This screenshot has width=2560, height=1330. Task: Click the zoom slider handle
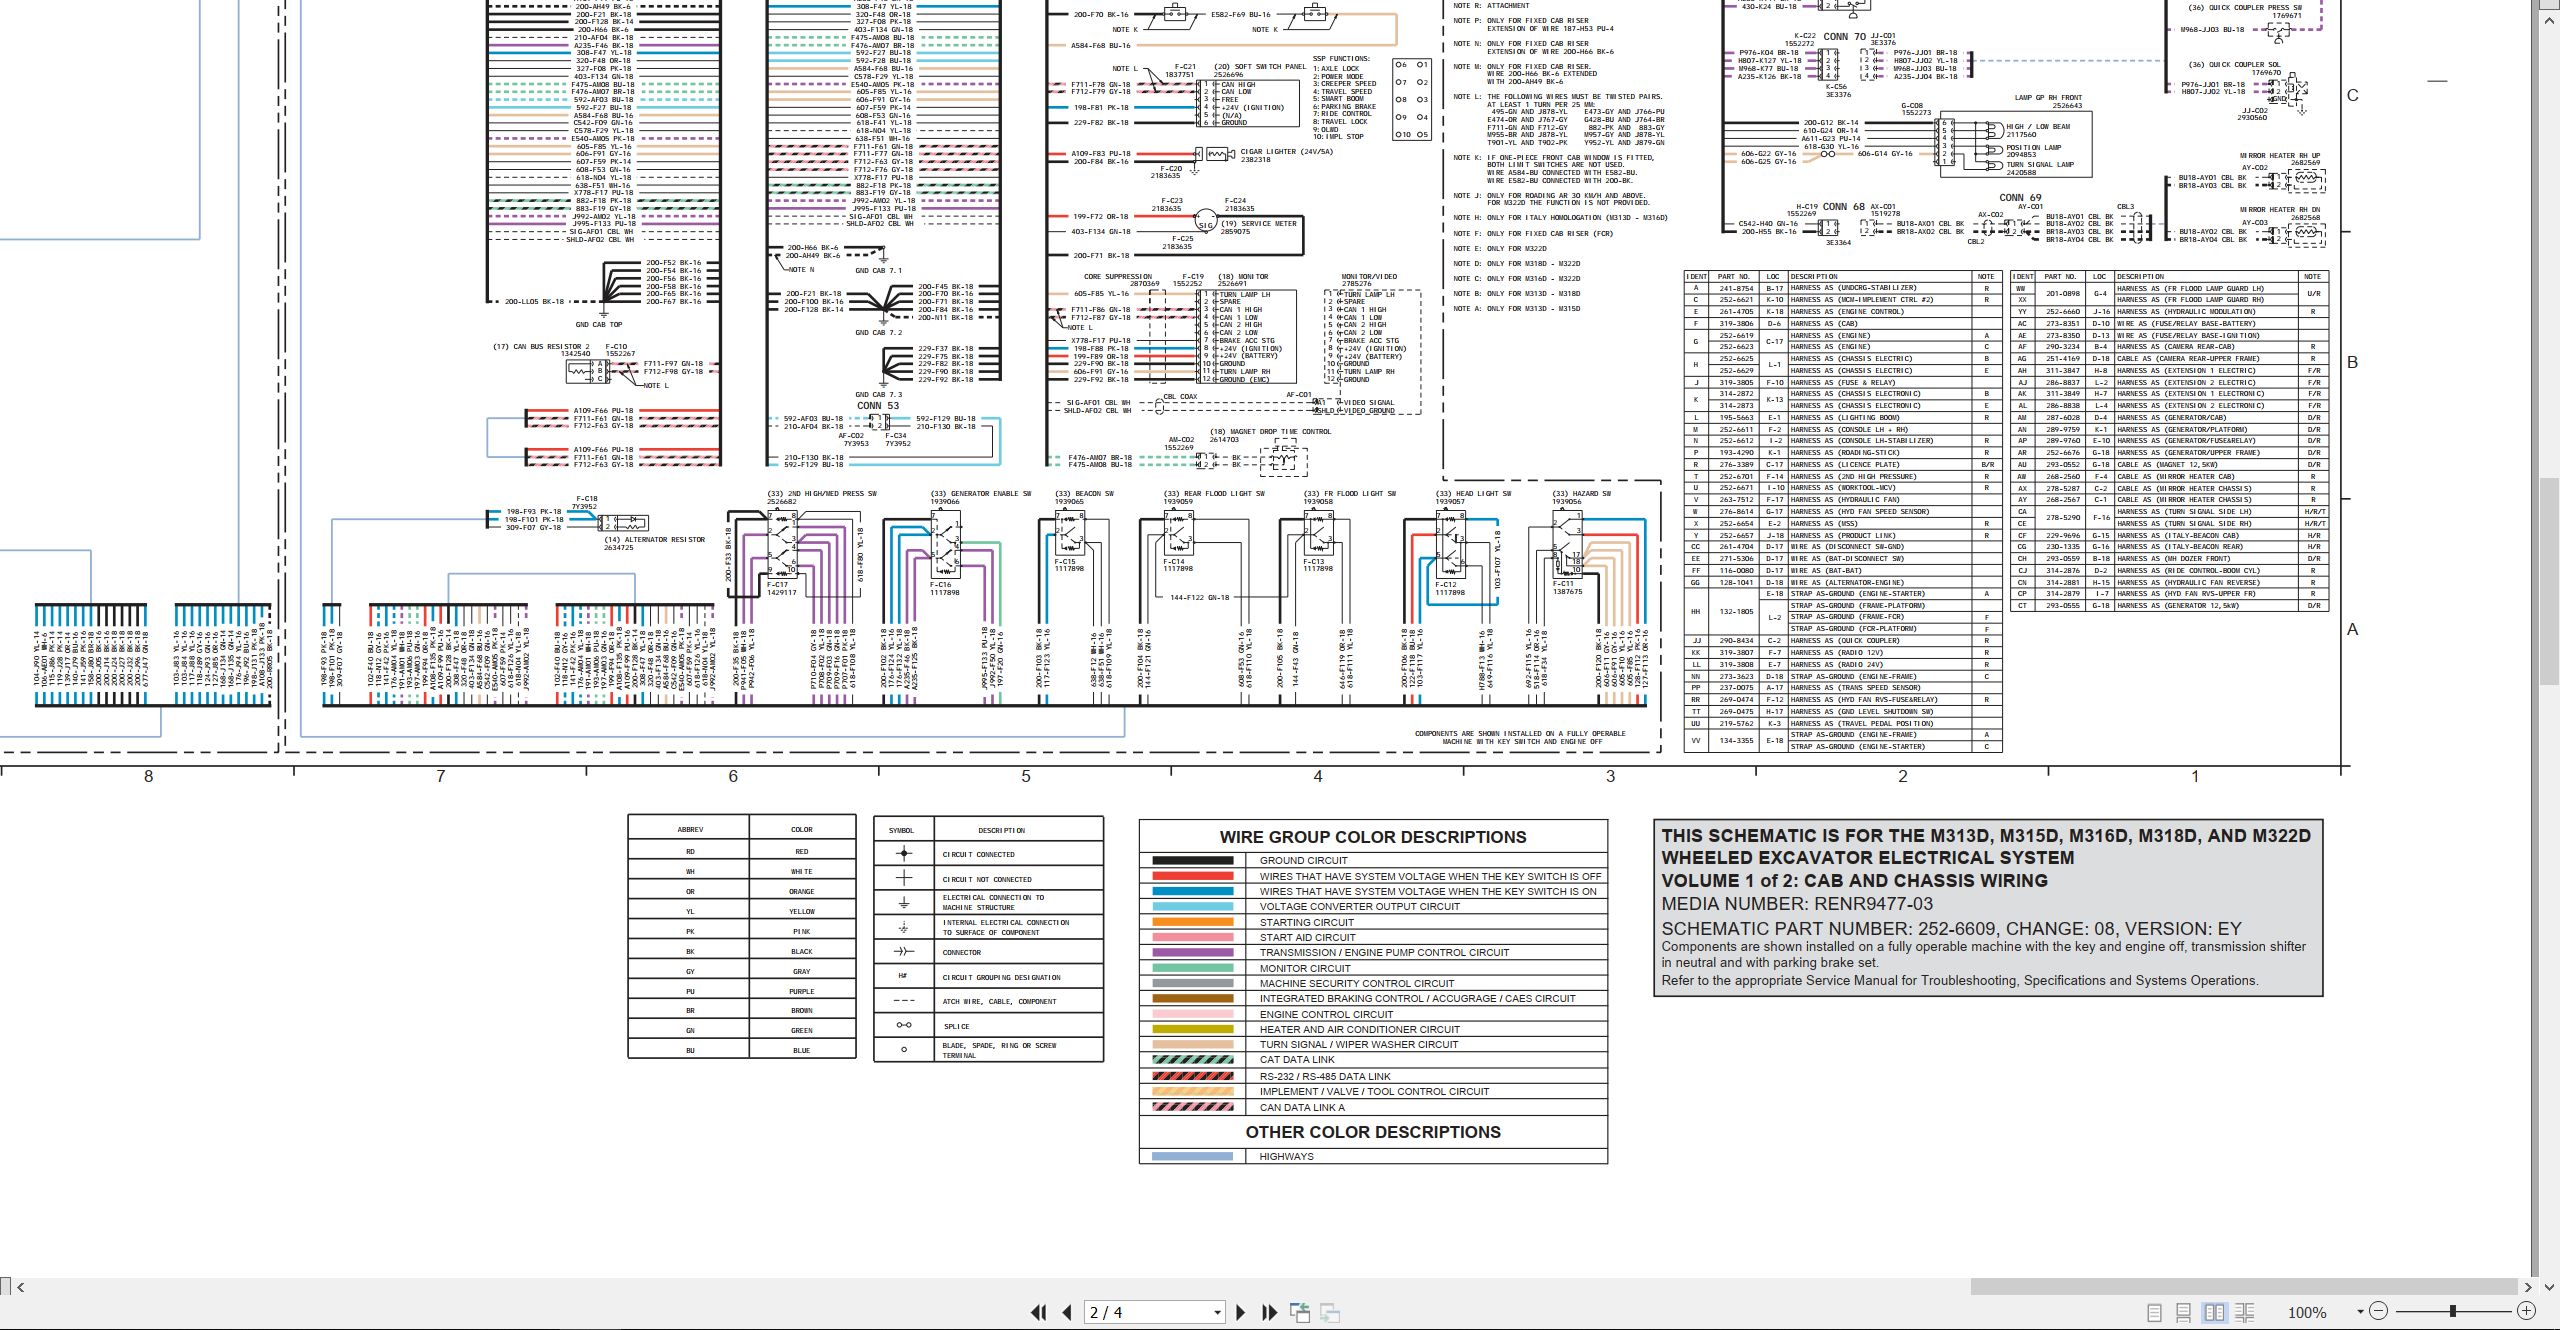(2453, 1311)
